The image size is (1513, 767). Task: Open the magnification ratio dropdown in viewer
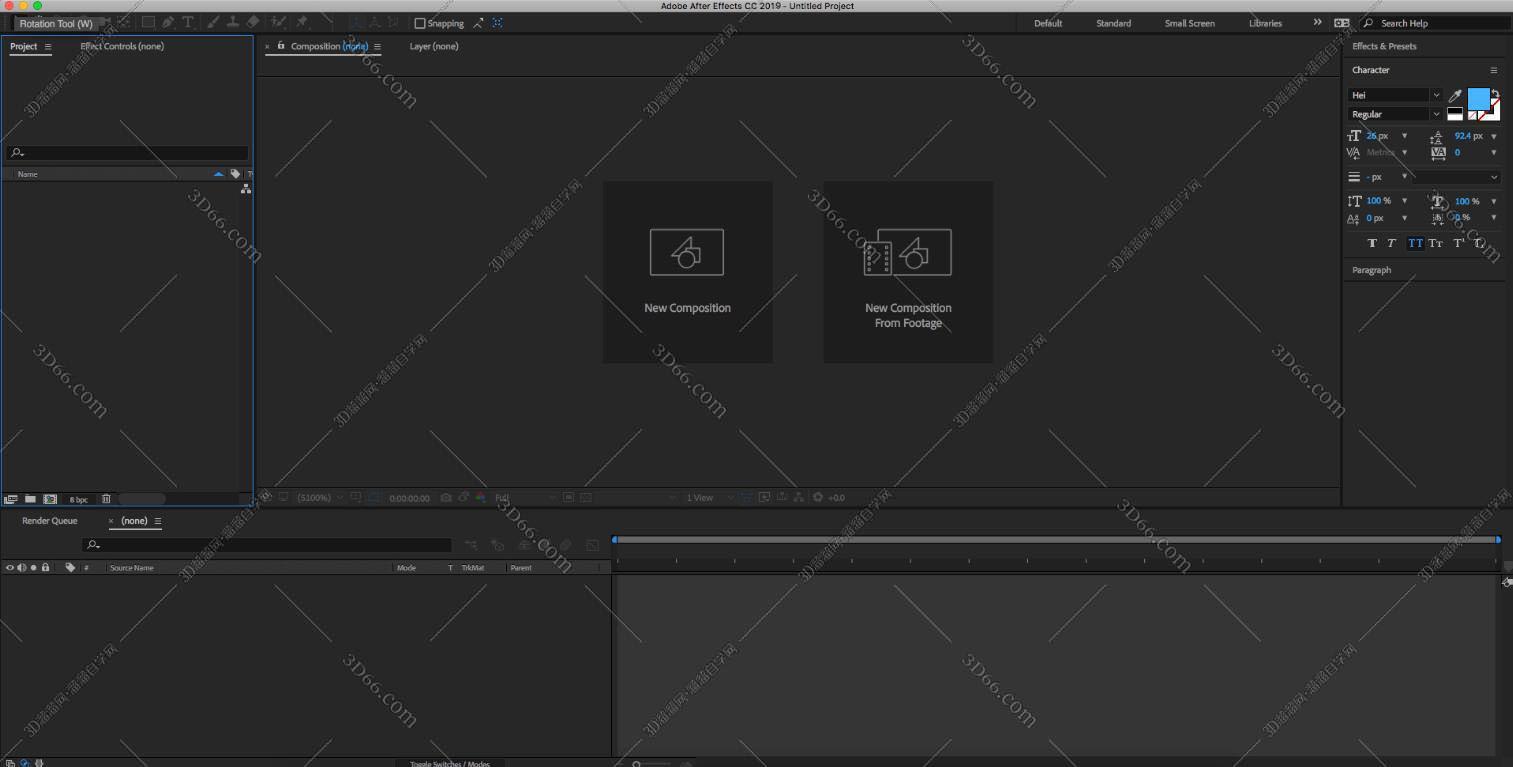click(320, 497)
